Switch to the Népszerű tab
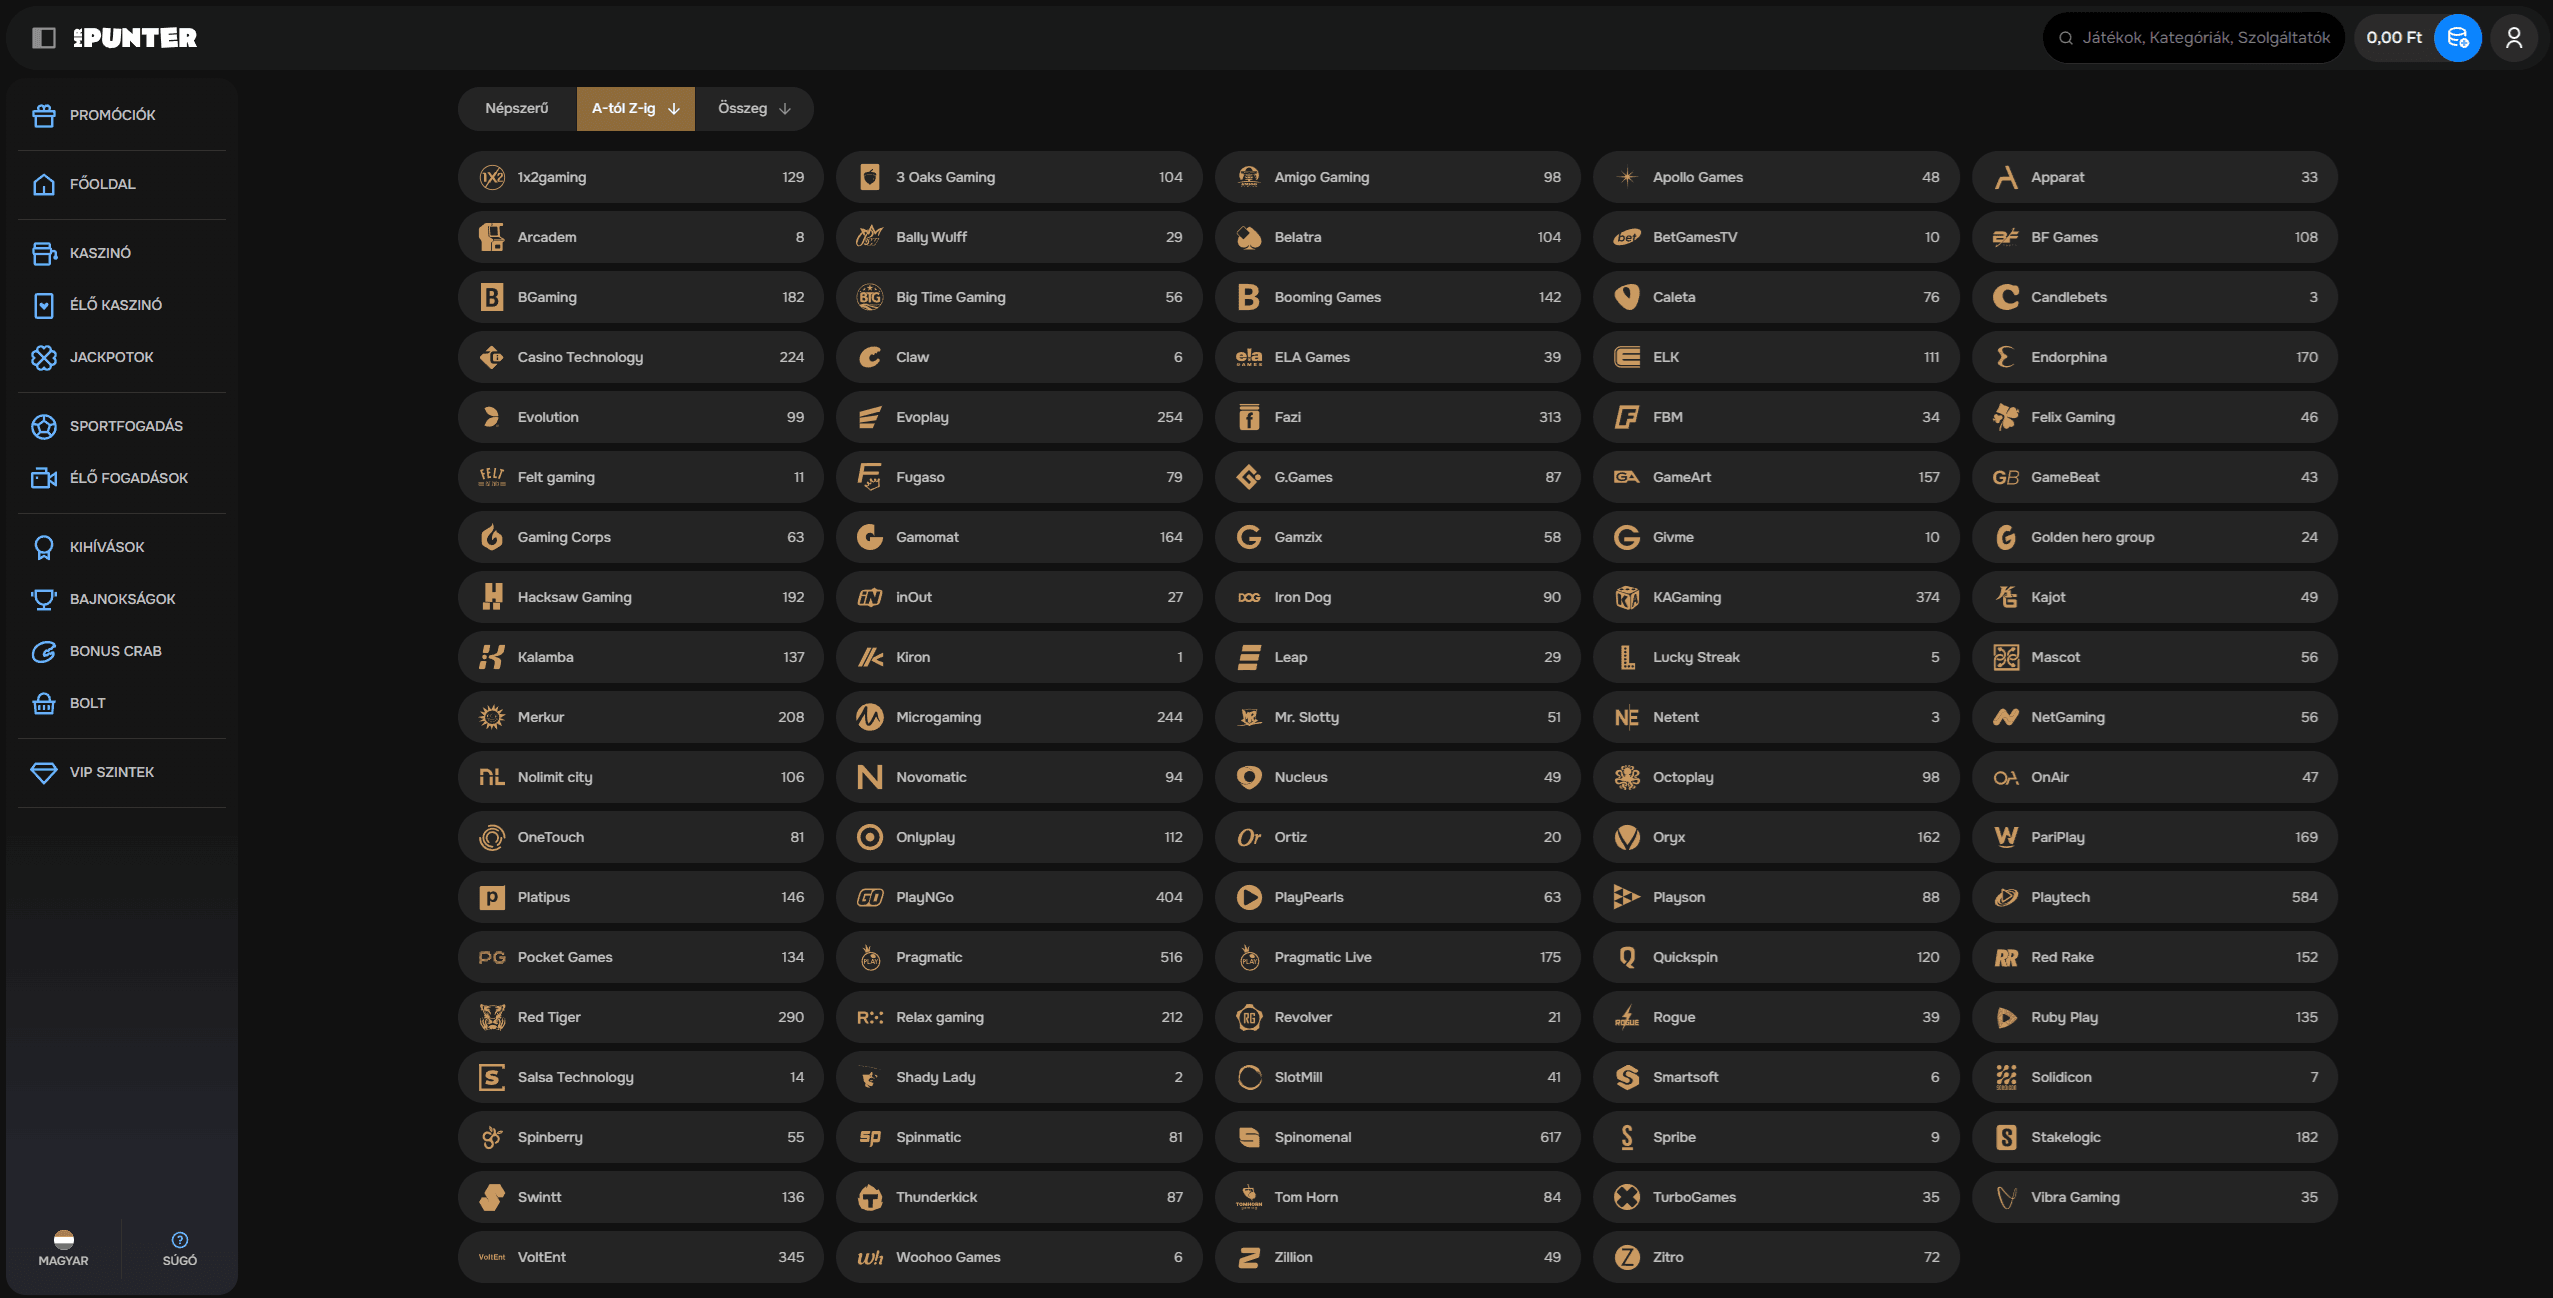 [x=517, y=109]
